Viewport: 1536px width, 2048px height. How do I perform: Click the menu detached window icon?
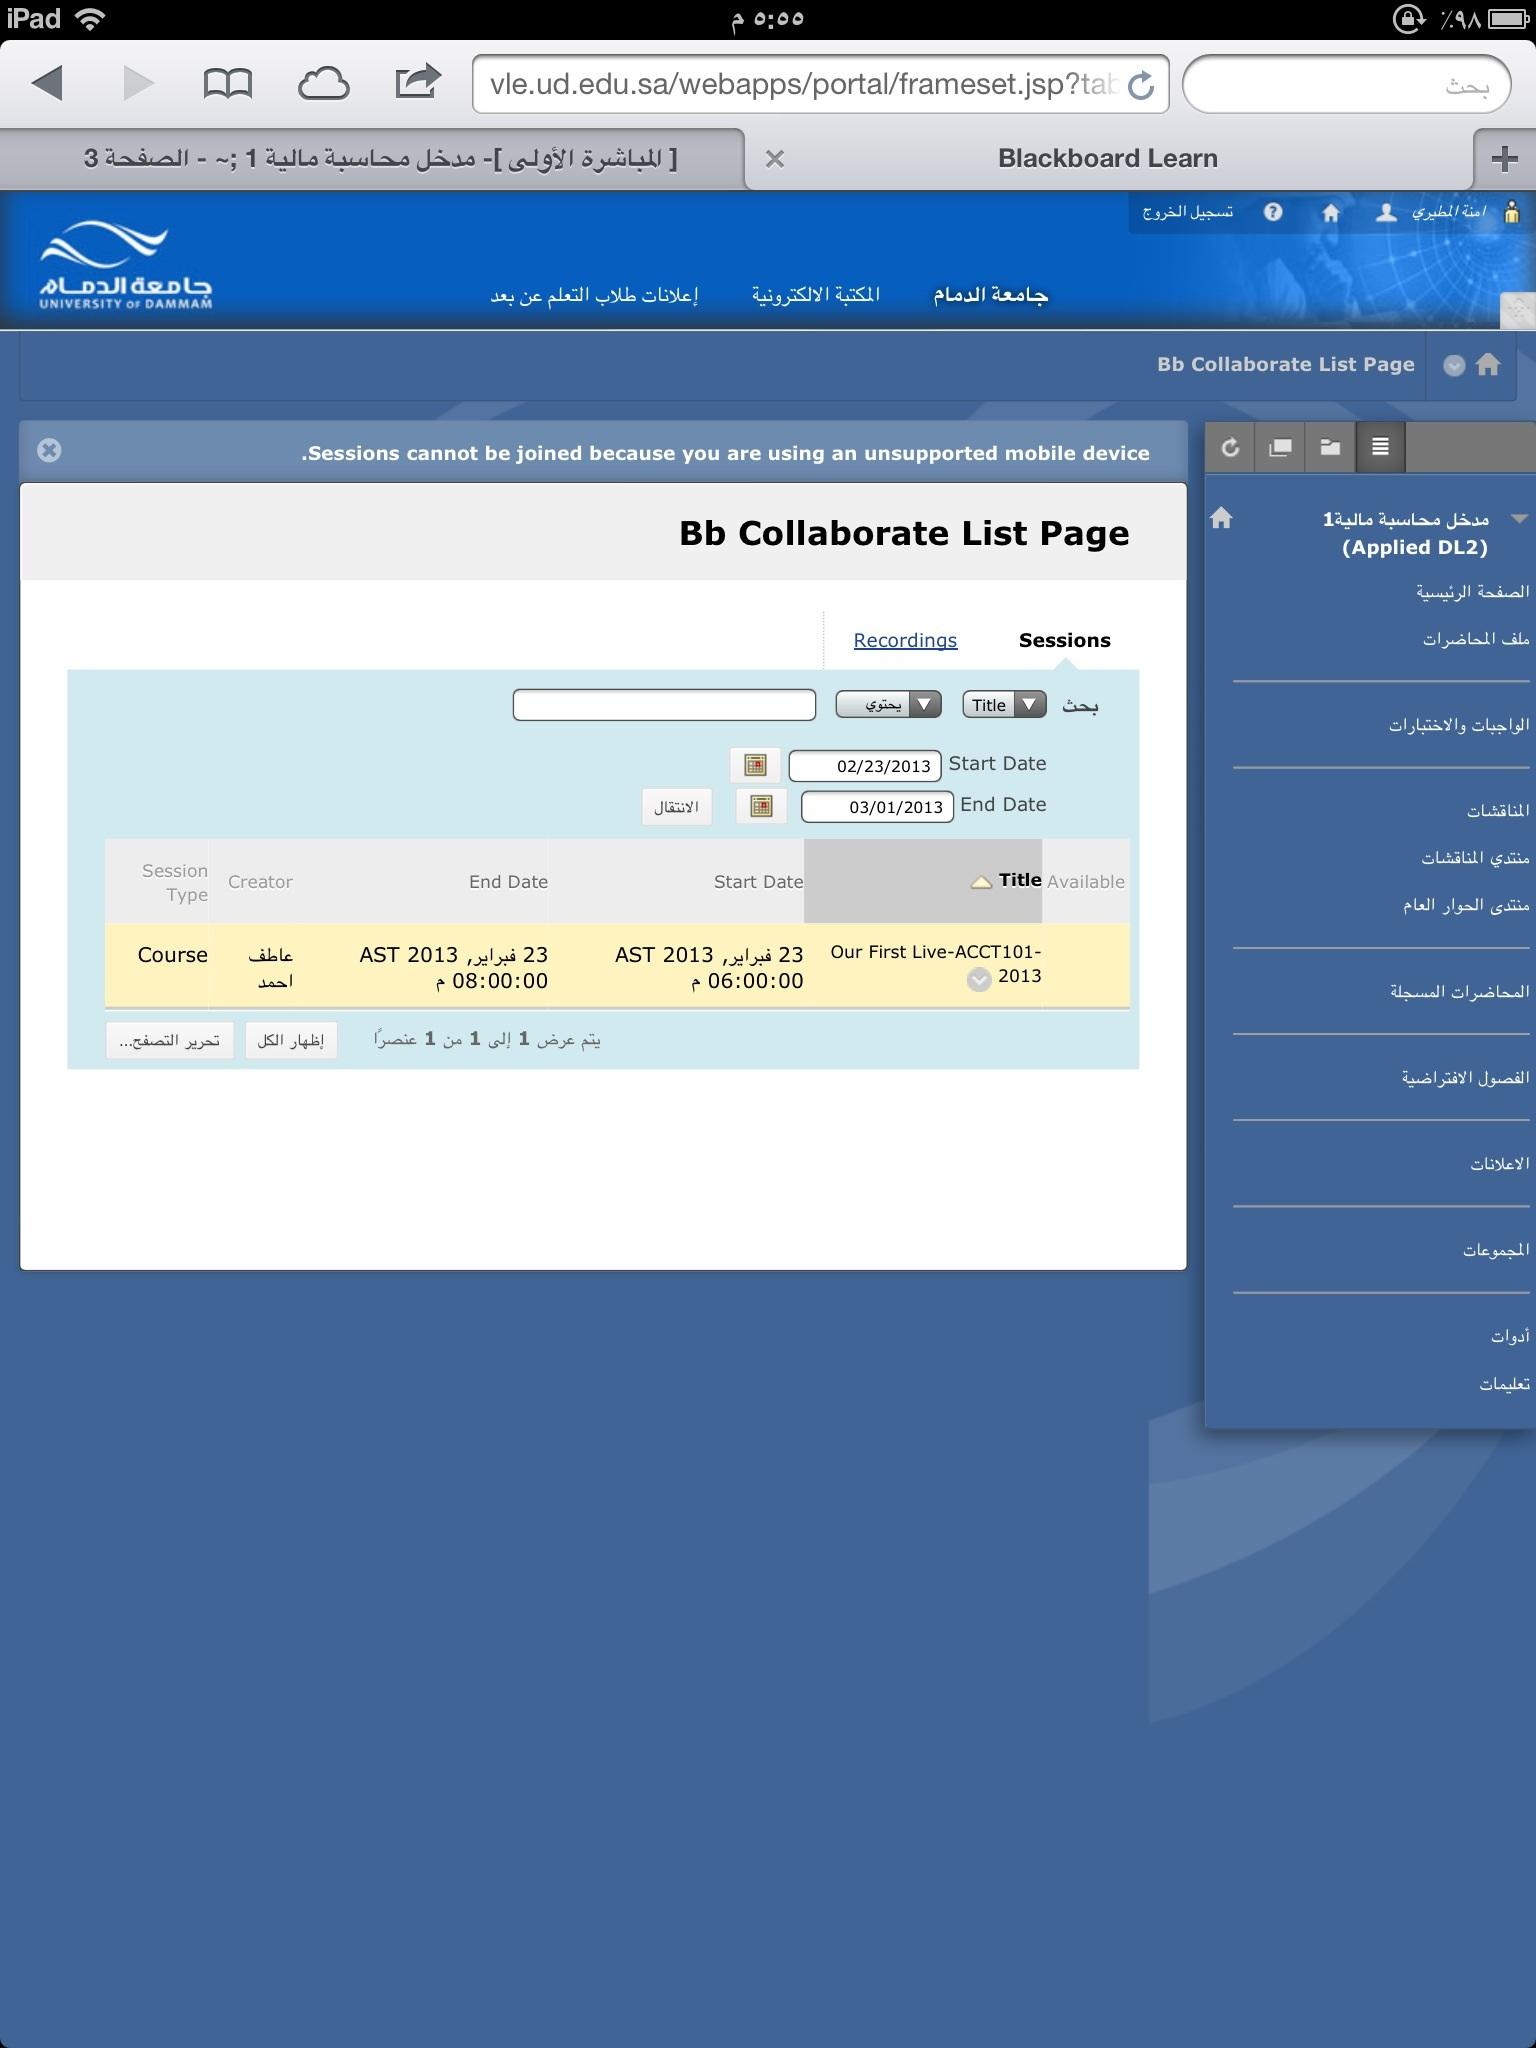(1280, 447)
